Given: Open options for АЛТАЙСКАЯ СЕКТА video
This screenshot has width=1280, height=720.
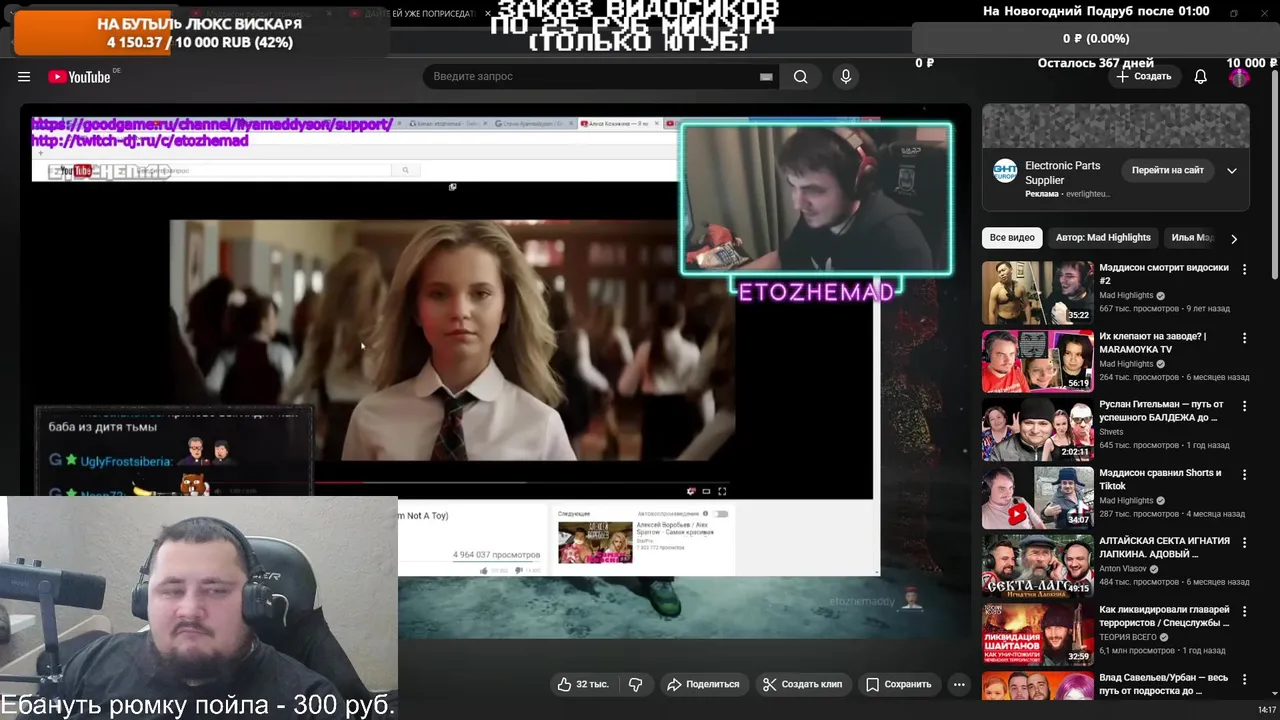Looking at the screenshot, I should click(1244, 543).
